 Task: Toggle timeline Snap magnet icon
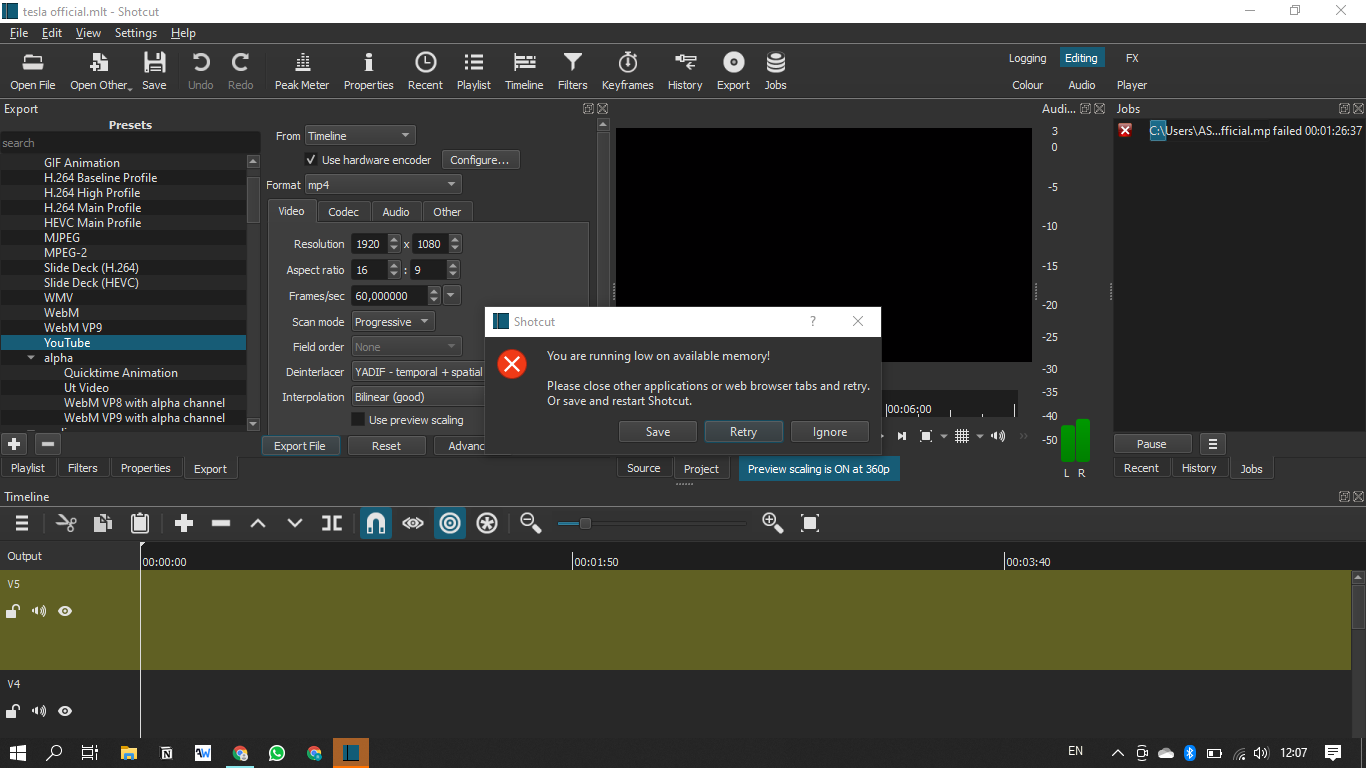click(x=376, y=523)
